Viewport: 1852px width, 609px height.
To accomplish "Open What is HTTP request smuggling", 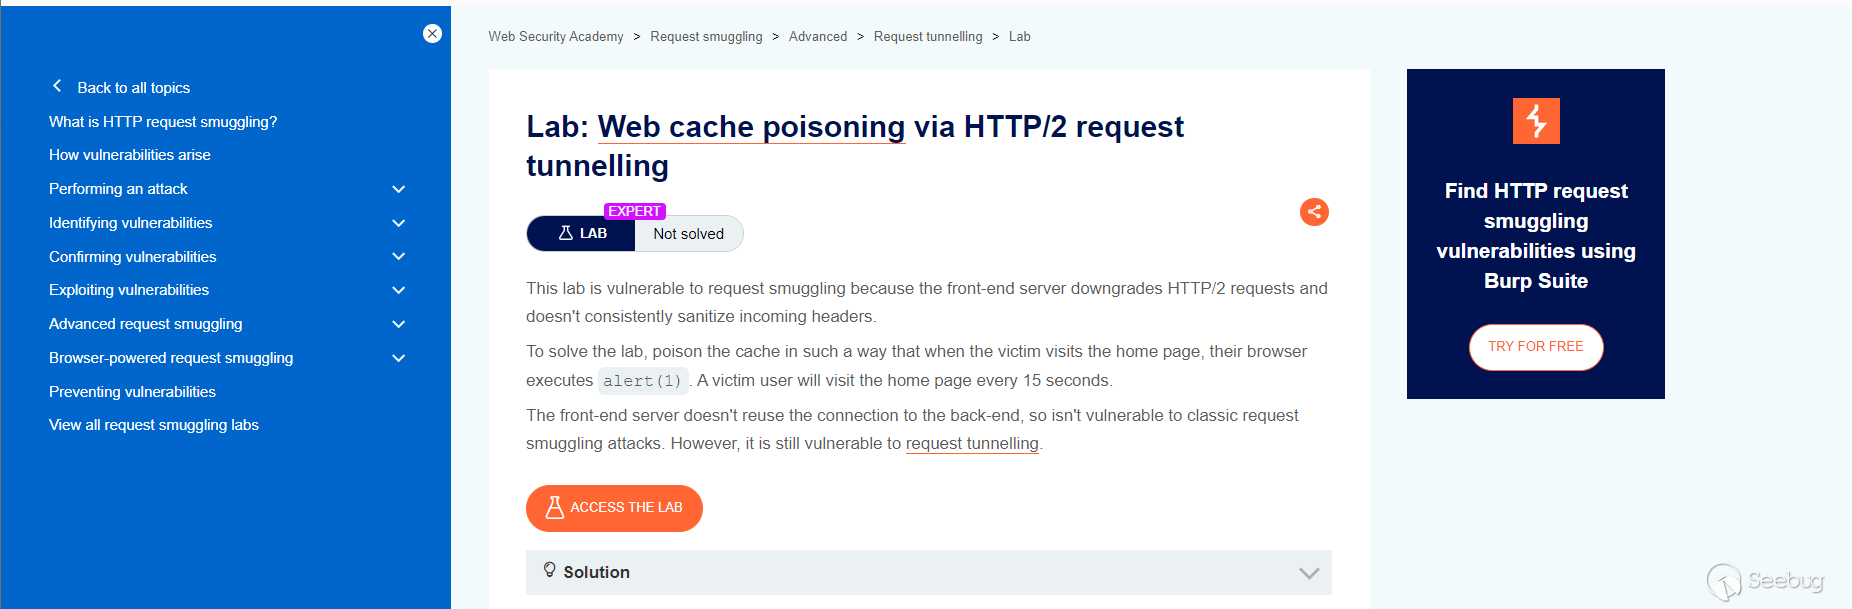I will (163, 122).
